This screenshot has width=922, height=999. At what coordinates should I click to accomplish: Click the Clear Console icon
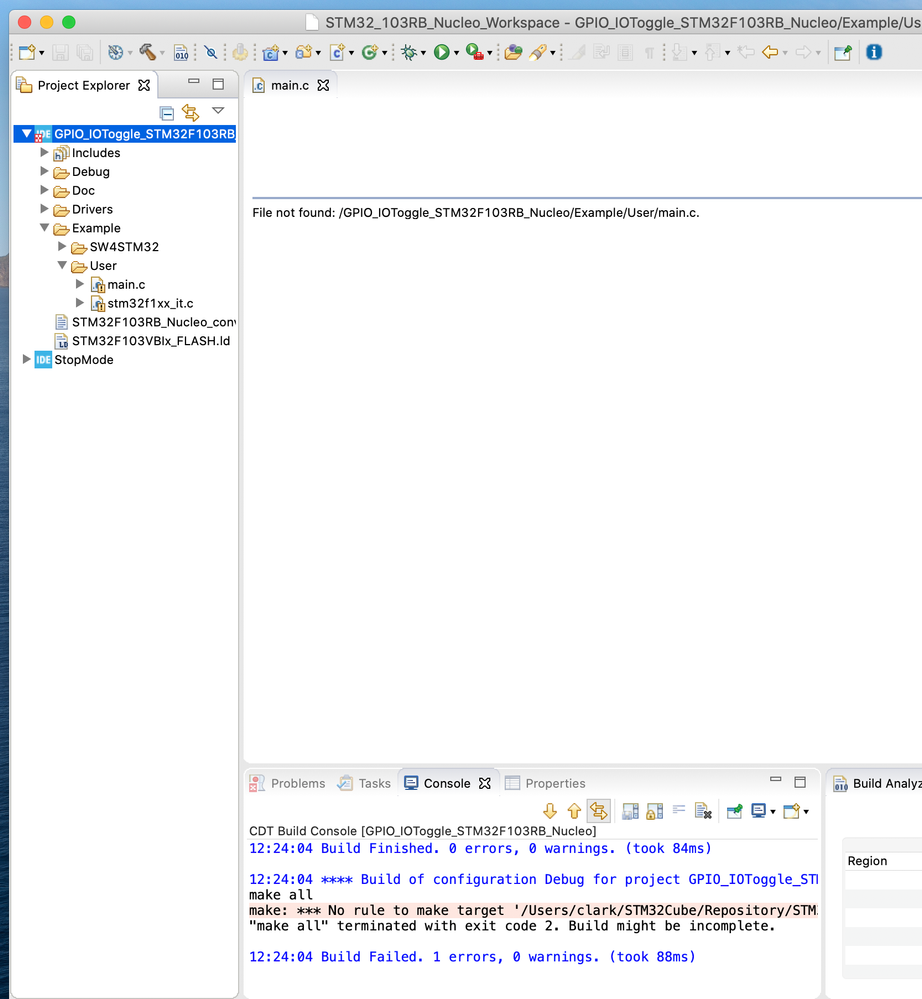pyautogui.click(x=703, y=811)
